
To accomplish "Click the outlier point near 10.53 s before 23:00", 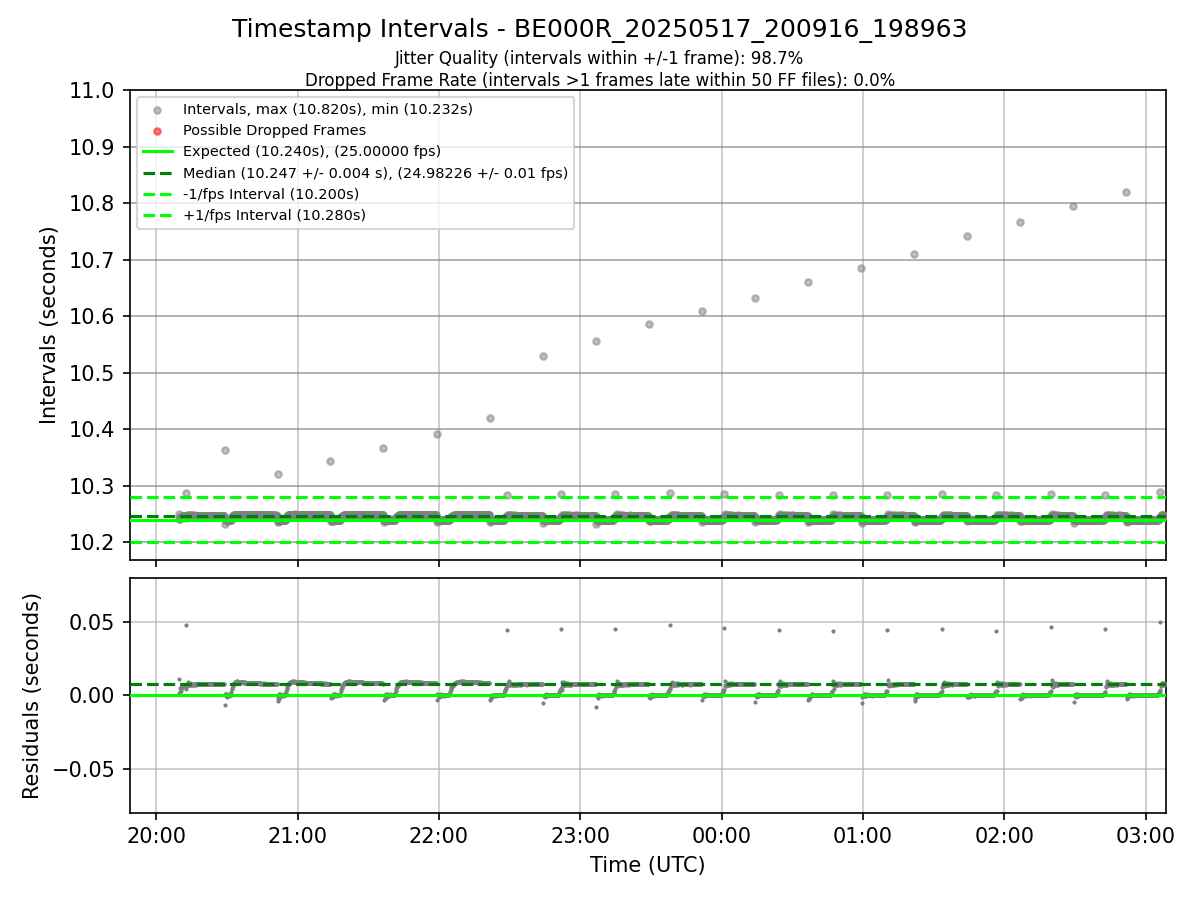I will (543, 356).
